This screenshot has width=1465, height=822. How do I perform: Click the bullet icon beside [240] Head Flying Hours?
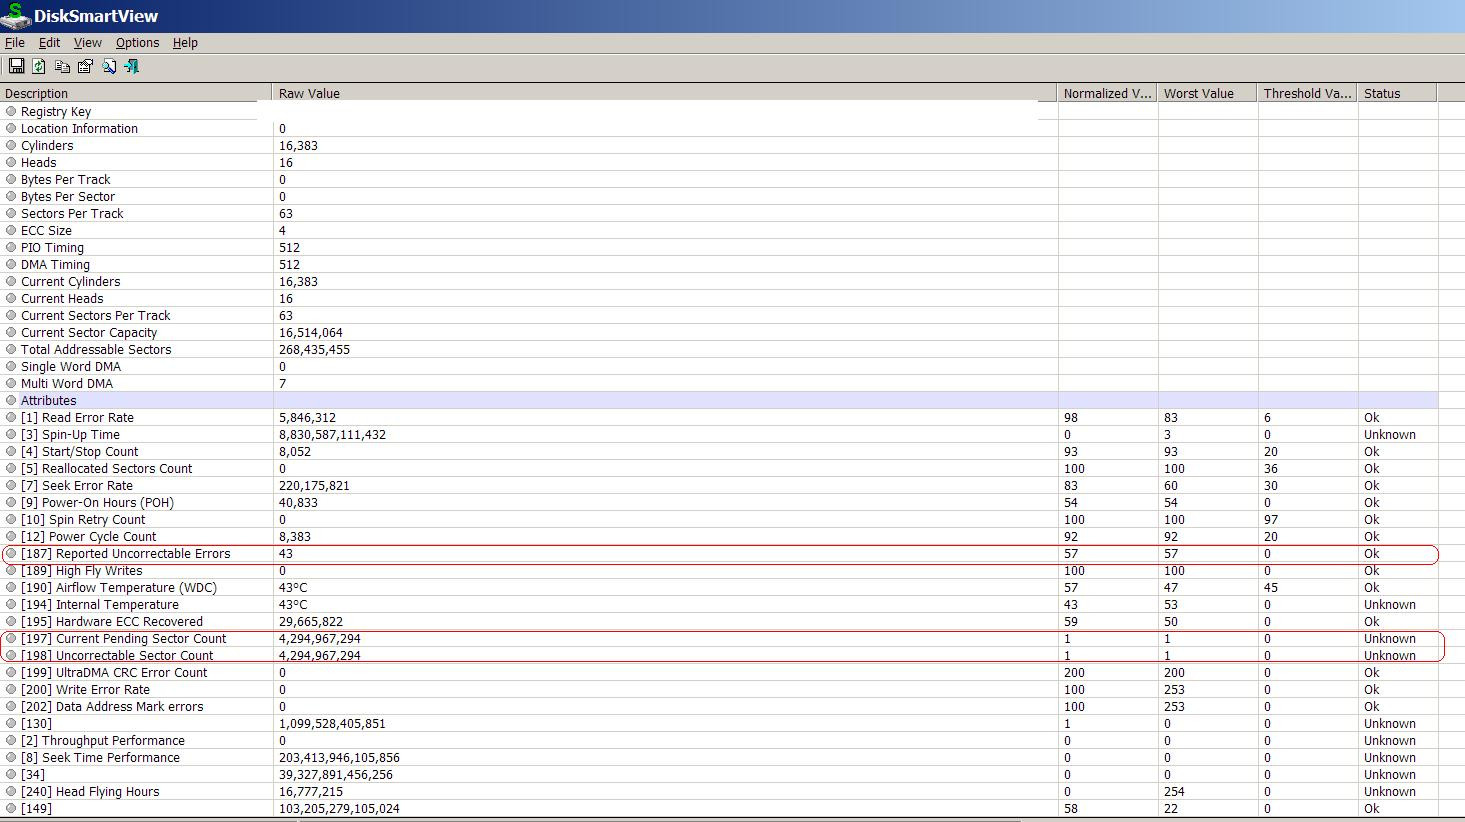(11, 791)
